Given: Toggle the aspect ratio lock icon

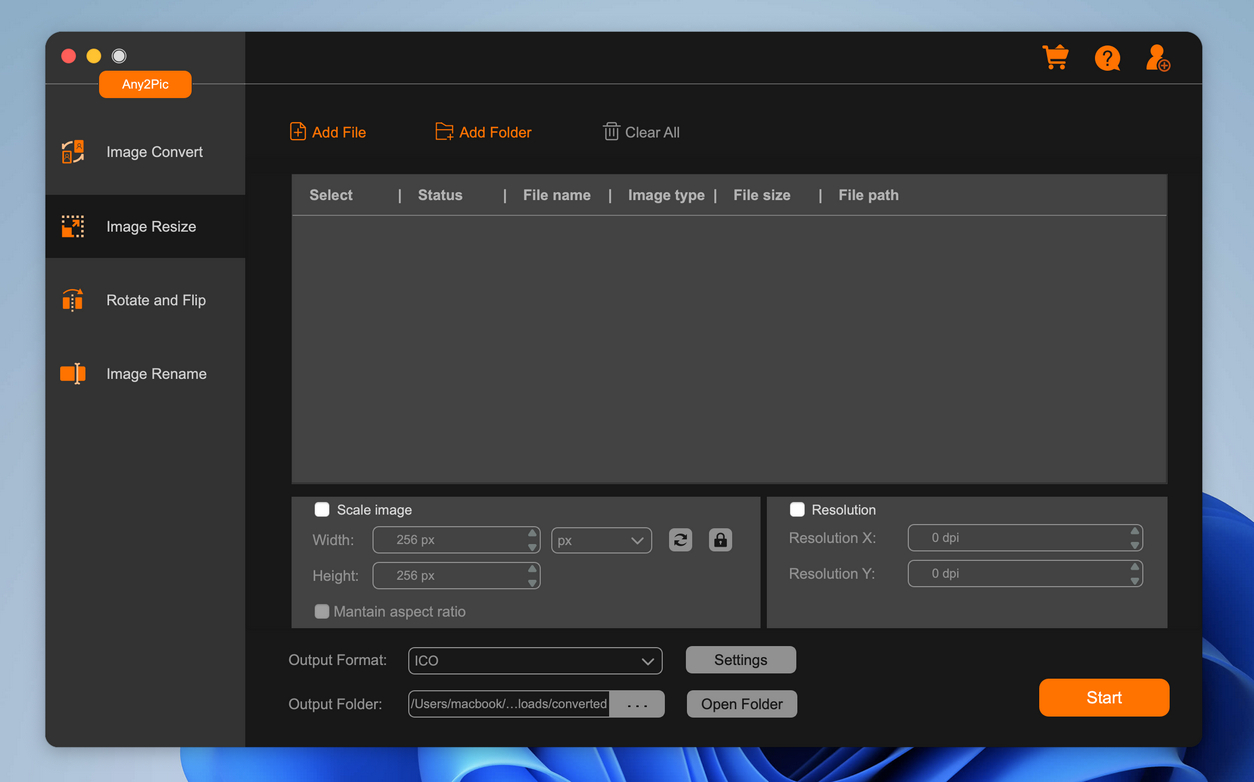Looking at the screenshot, I should tap(720, 540).
